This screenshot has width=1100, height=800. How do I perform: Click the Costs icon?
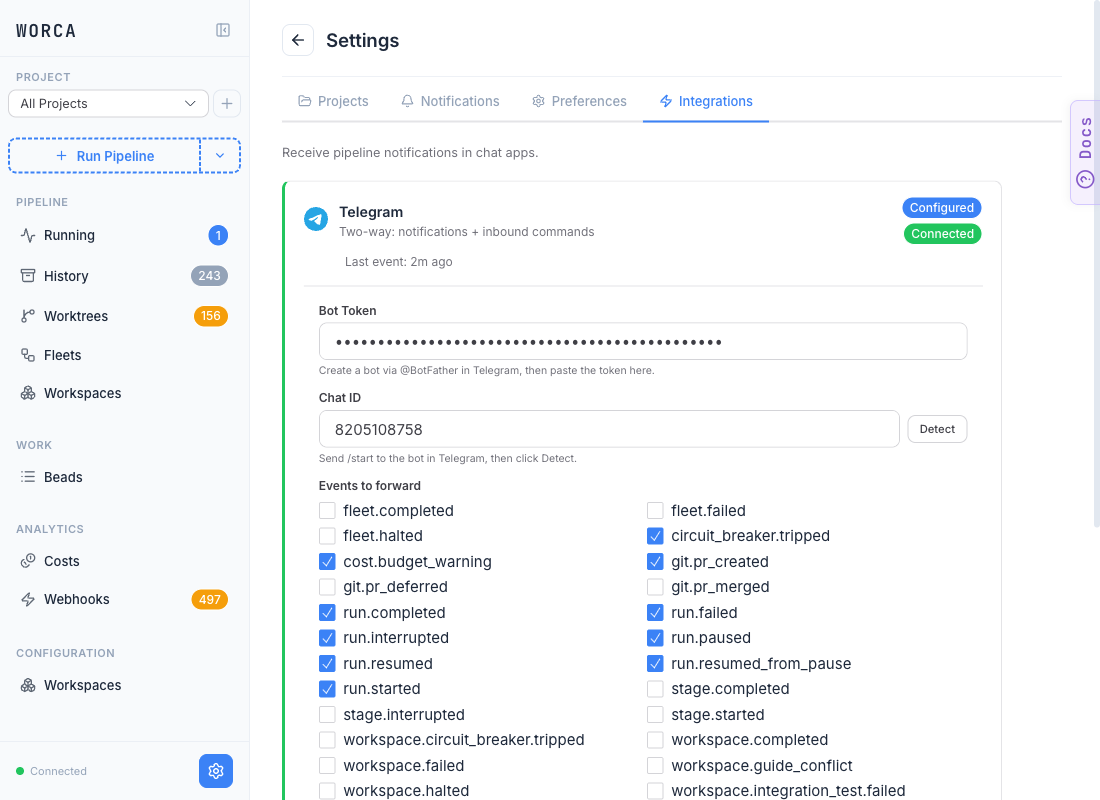click(x=28, y=561)
